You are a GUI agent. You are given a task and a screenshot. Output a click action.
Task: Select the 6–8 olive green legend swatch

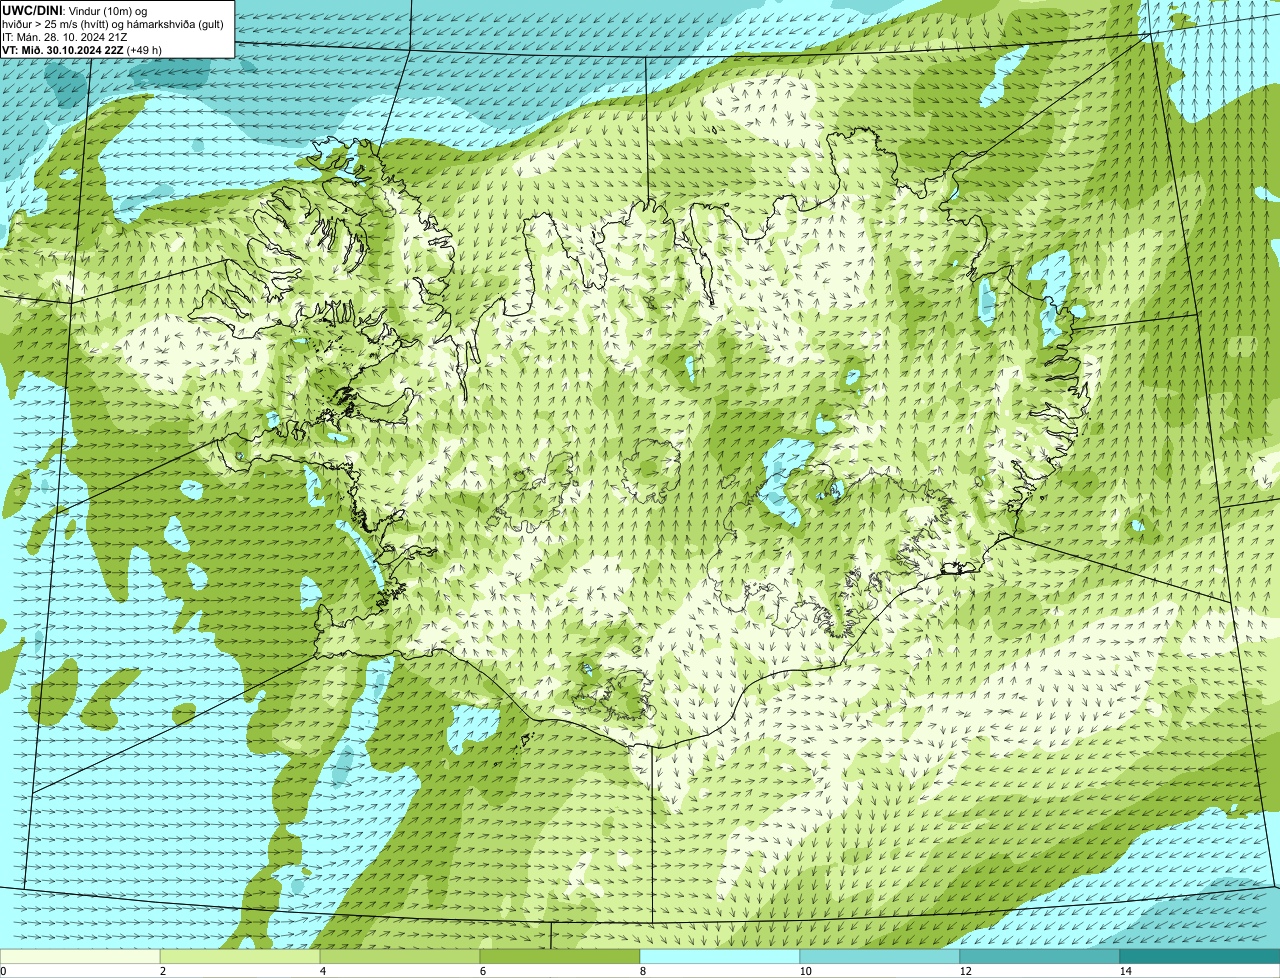coord(560,957)
